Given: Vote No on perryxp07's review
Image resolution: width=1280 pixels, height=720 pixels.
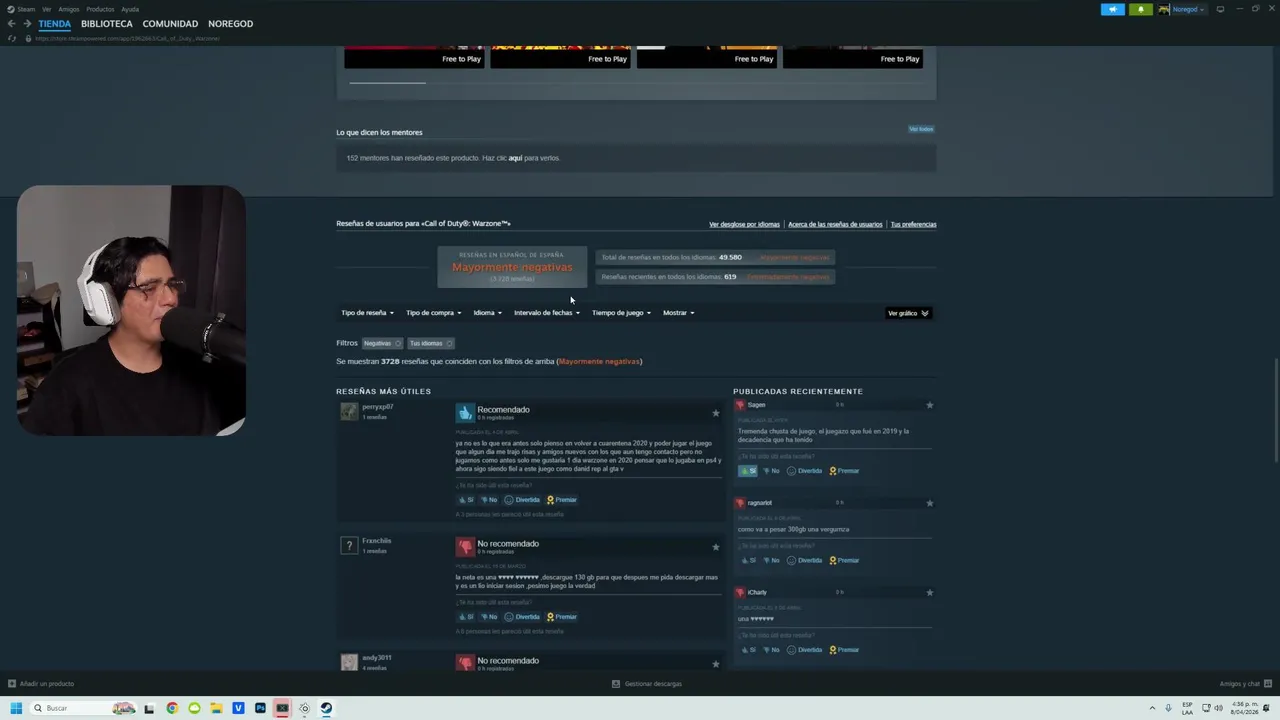Looking at the screenshot, I should [489, 500].
